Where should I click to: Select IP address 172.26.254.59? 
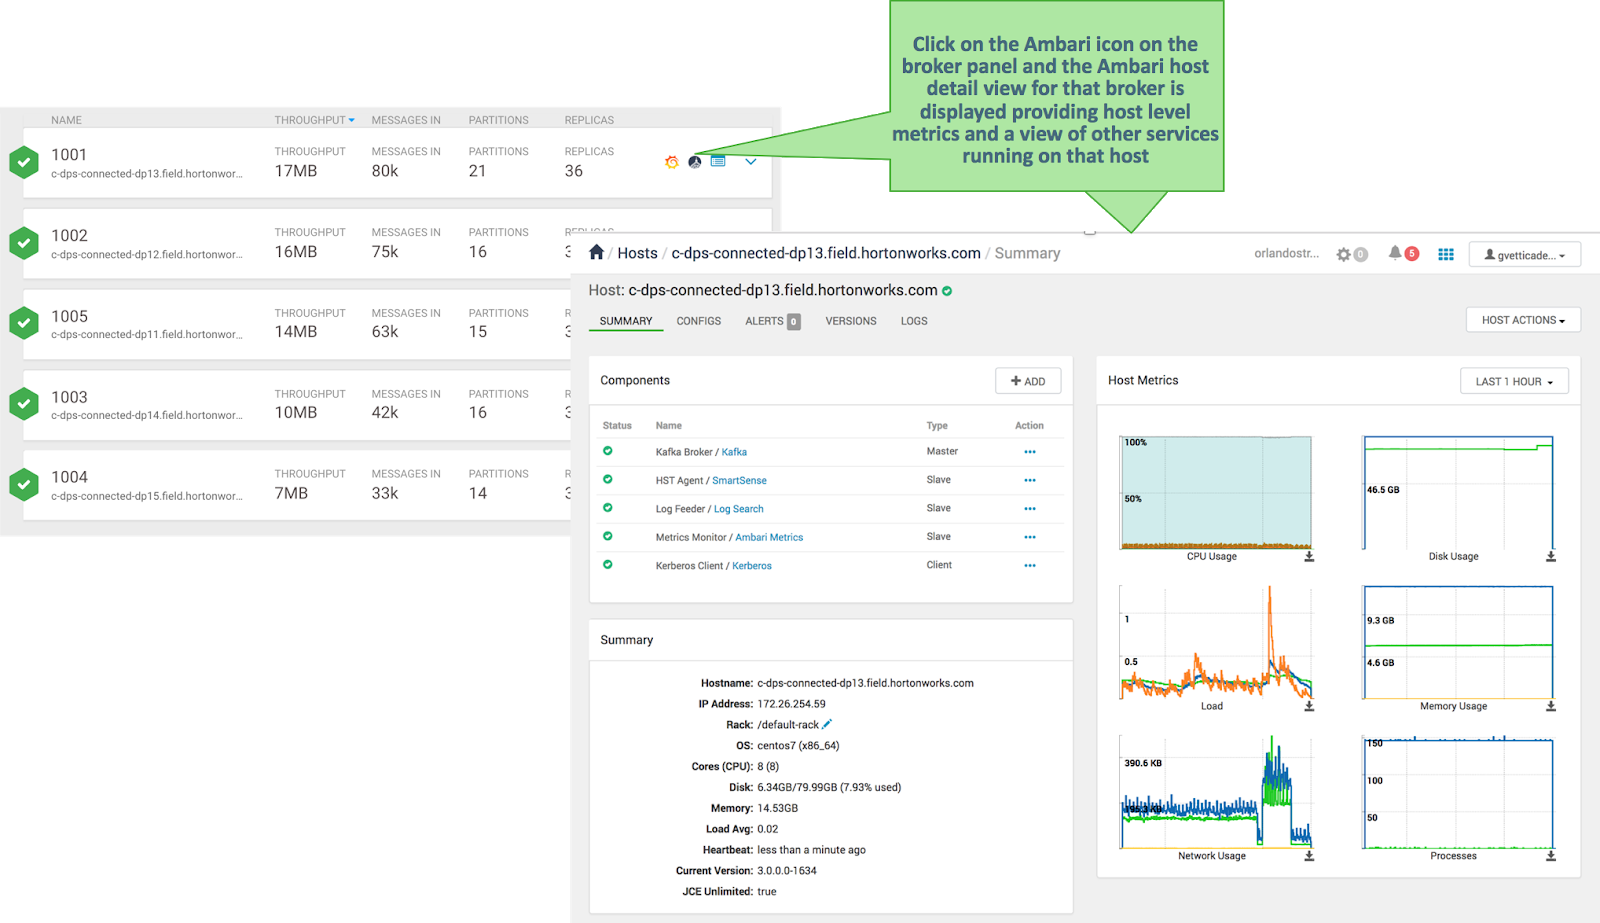pyautogui.click(x=791, y=704)
